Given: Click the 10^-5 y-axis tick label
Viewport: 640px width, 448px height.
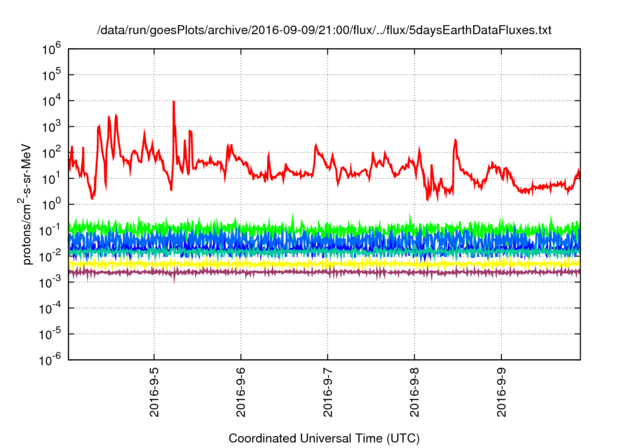Looking at the screenshot, I should click(x=51, y=334).
